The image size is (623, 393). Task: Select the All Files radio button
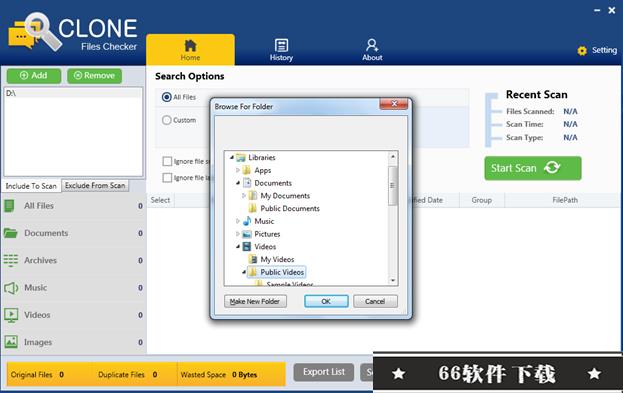[167, 97]
